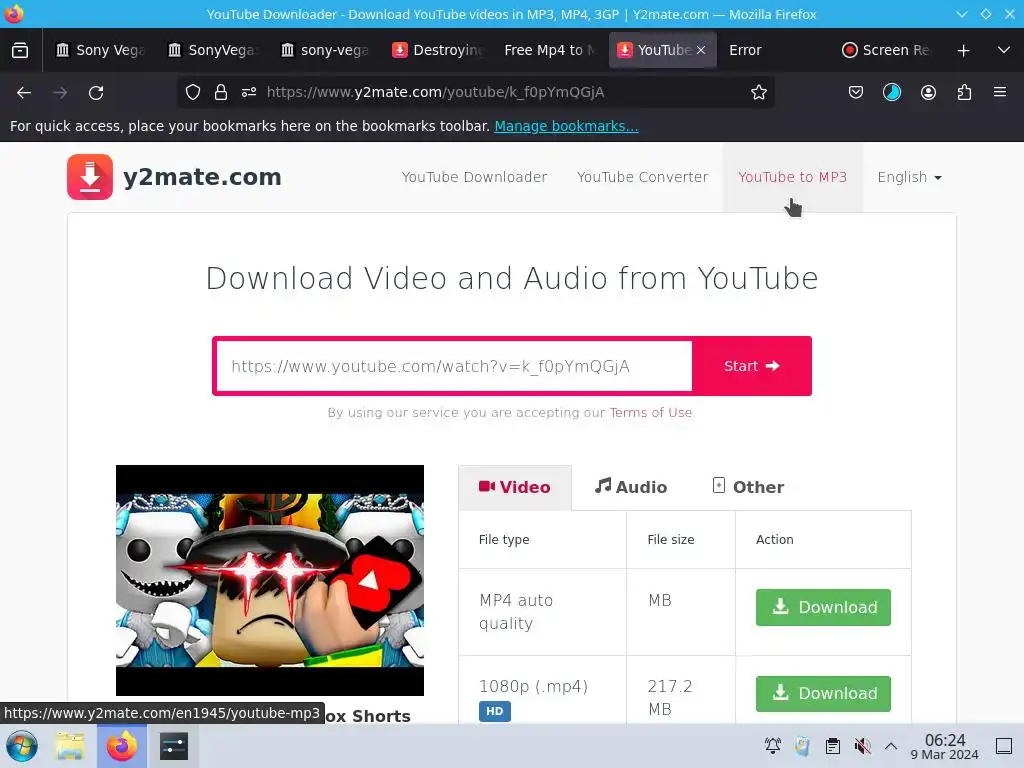Open the English language dropdown
Viewport: 1024px width, 768px height.
tap(909, 177)
